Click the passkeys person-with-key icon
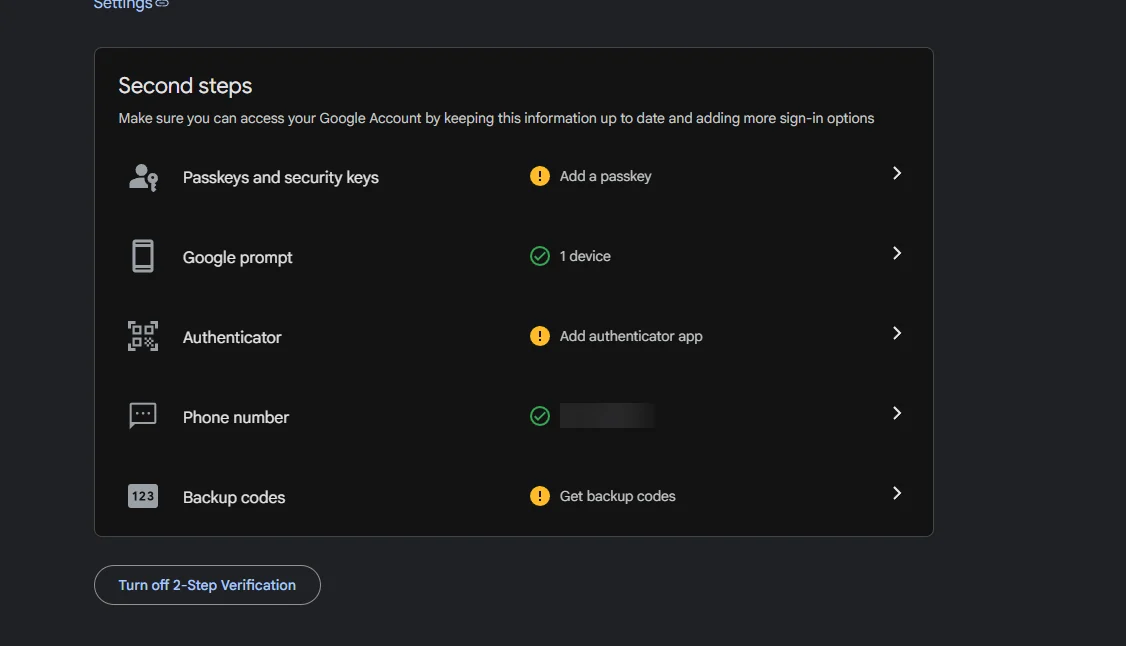1126x646 pixels. click(143, 177)
